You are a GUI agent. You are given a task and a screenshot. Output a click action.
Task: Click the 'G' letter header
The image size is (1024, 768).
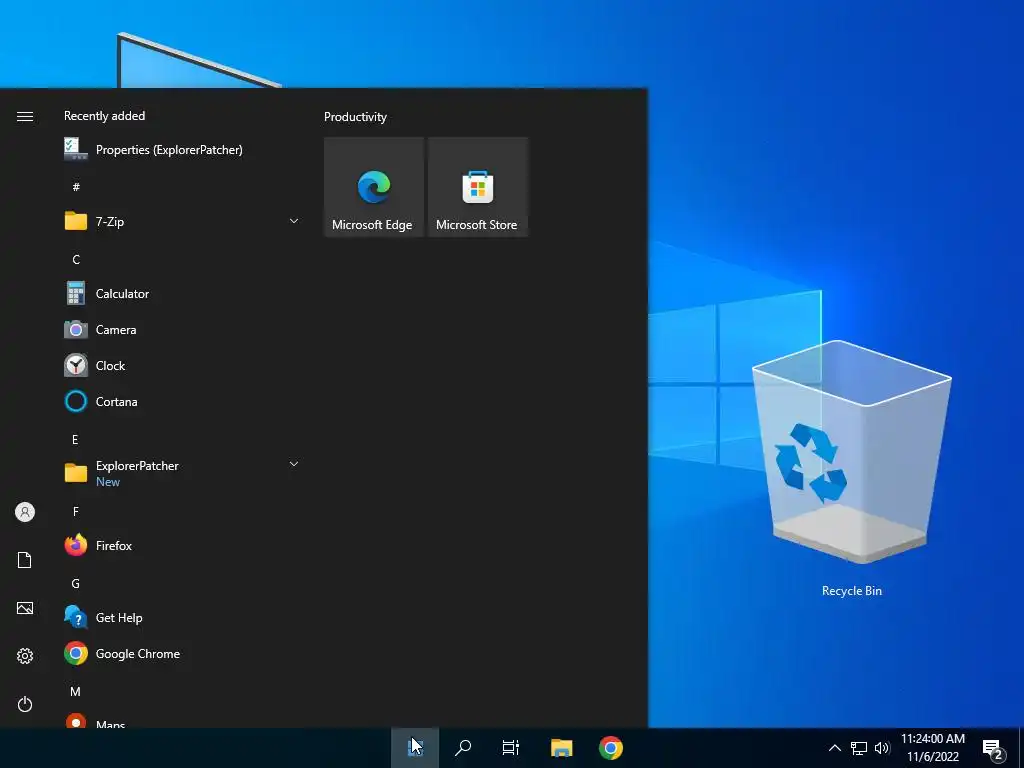click(x=76, y=584)
